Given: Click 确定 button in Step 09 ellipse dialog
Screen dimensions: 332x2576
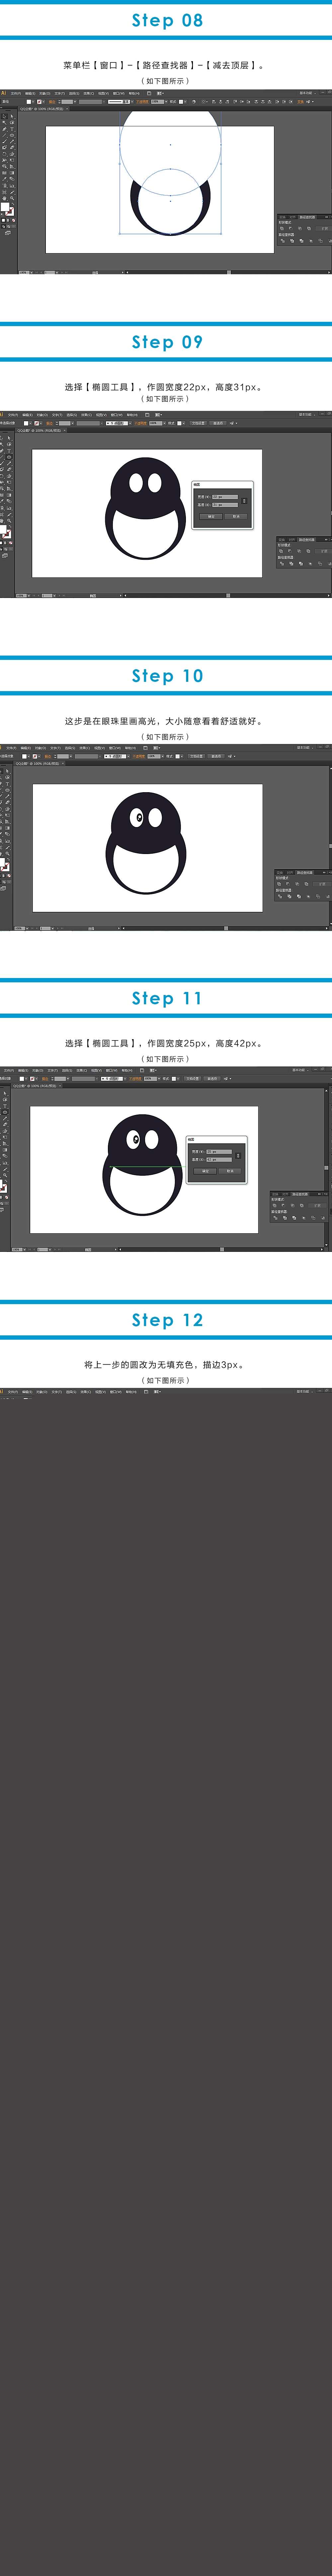Looking at the screenshot, I should coord(211,517).
